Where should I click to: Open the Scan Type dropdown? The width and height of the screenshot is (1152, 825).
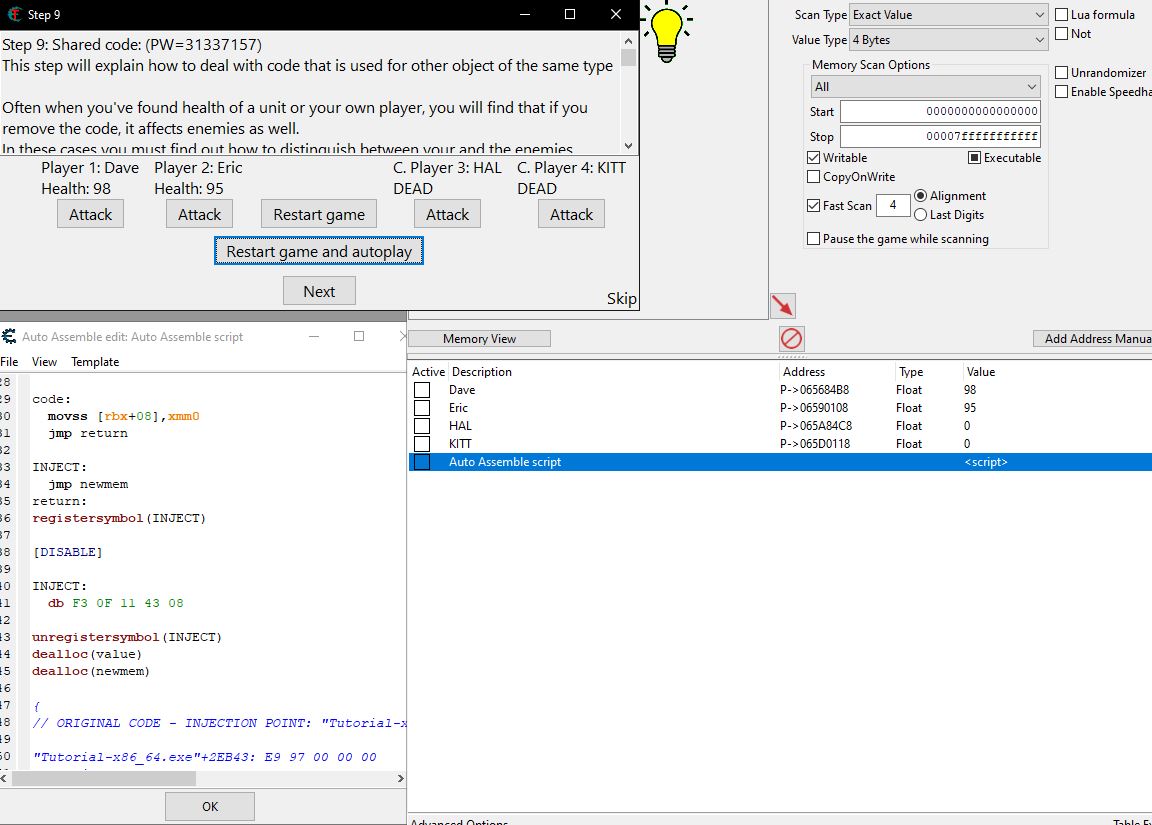click(948, 15)
